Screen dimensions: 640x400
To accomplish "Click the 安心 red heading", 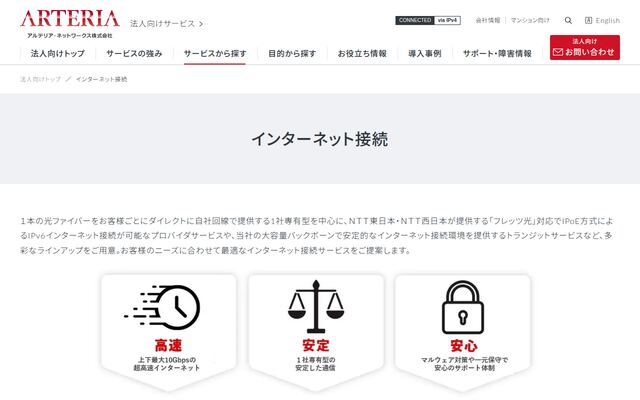I will click(464, 346).
